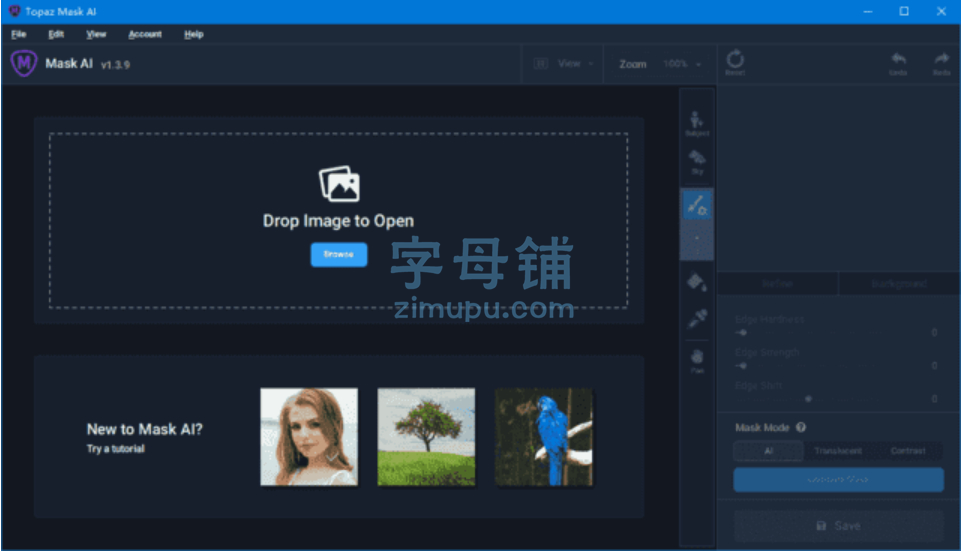Open the Help menu
Viewport: 962px width, 551px height.
pos(193,34)
